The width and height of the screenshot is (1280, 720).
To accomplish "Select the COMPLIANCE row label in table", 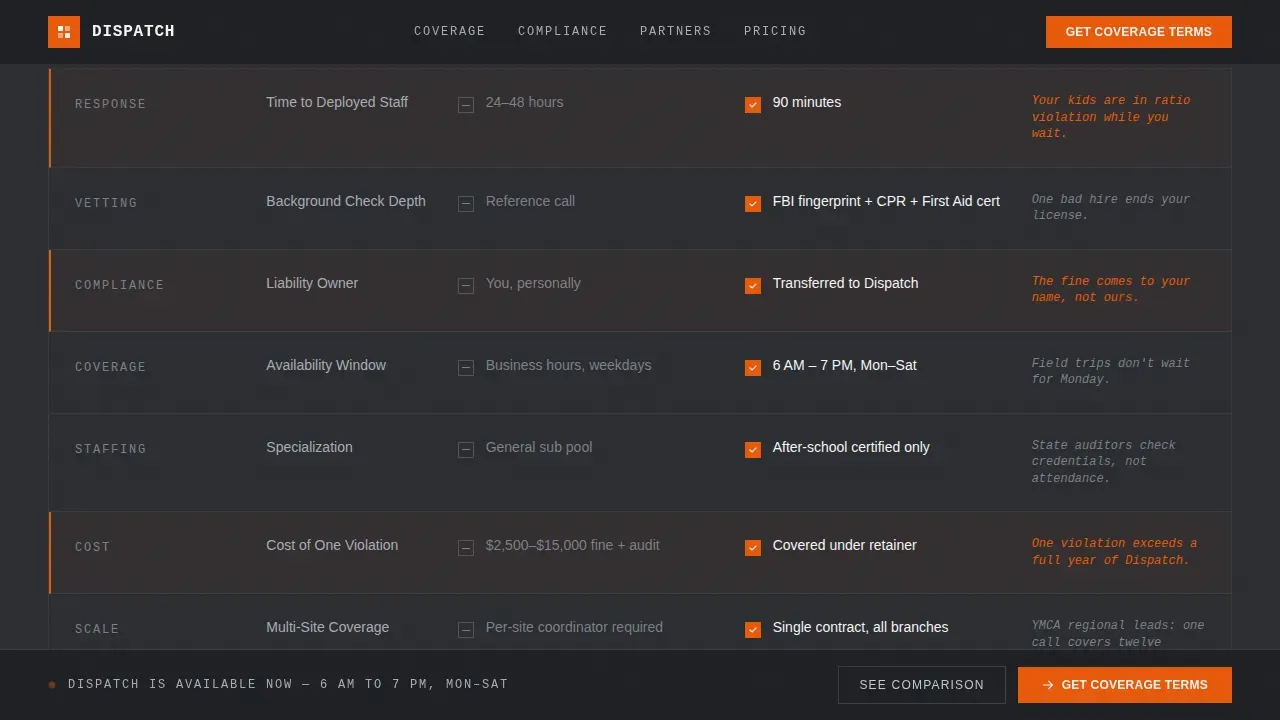I will pyautogui.click(x=119, y=285).
